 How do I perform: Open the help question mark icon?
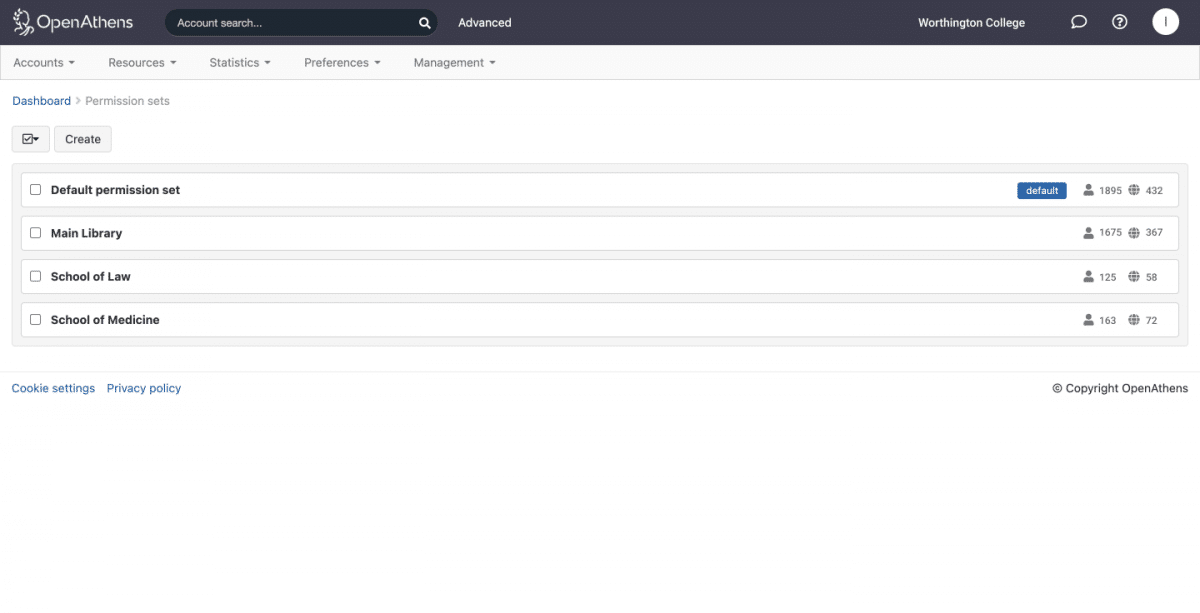pos(1120,22)
